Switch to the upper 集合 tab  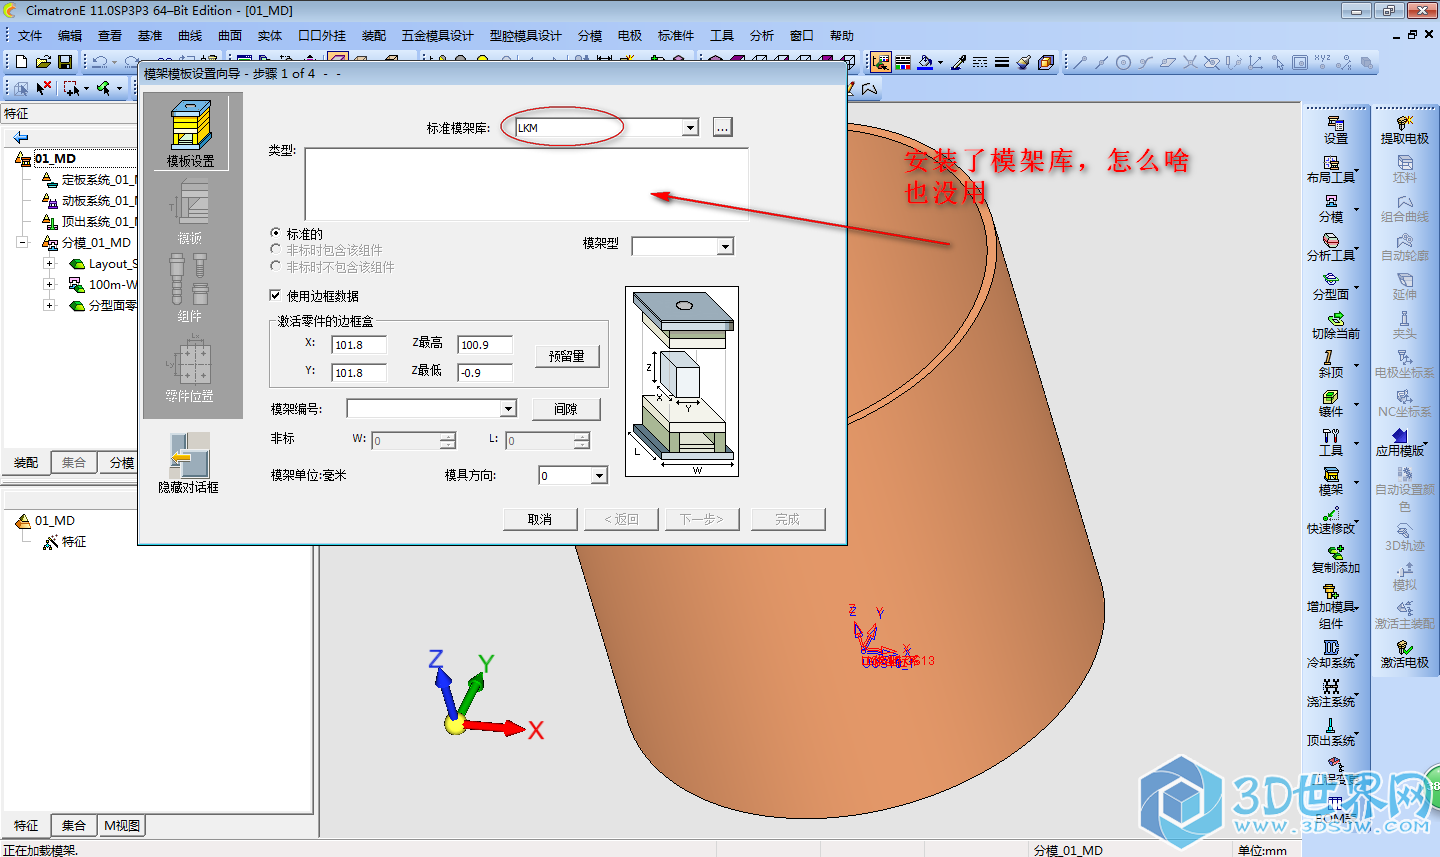[74, 463]
